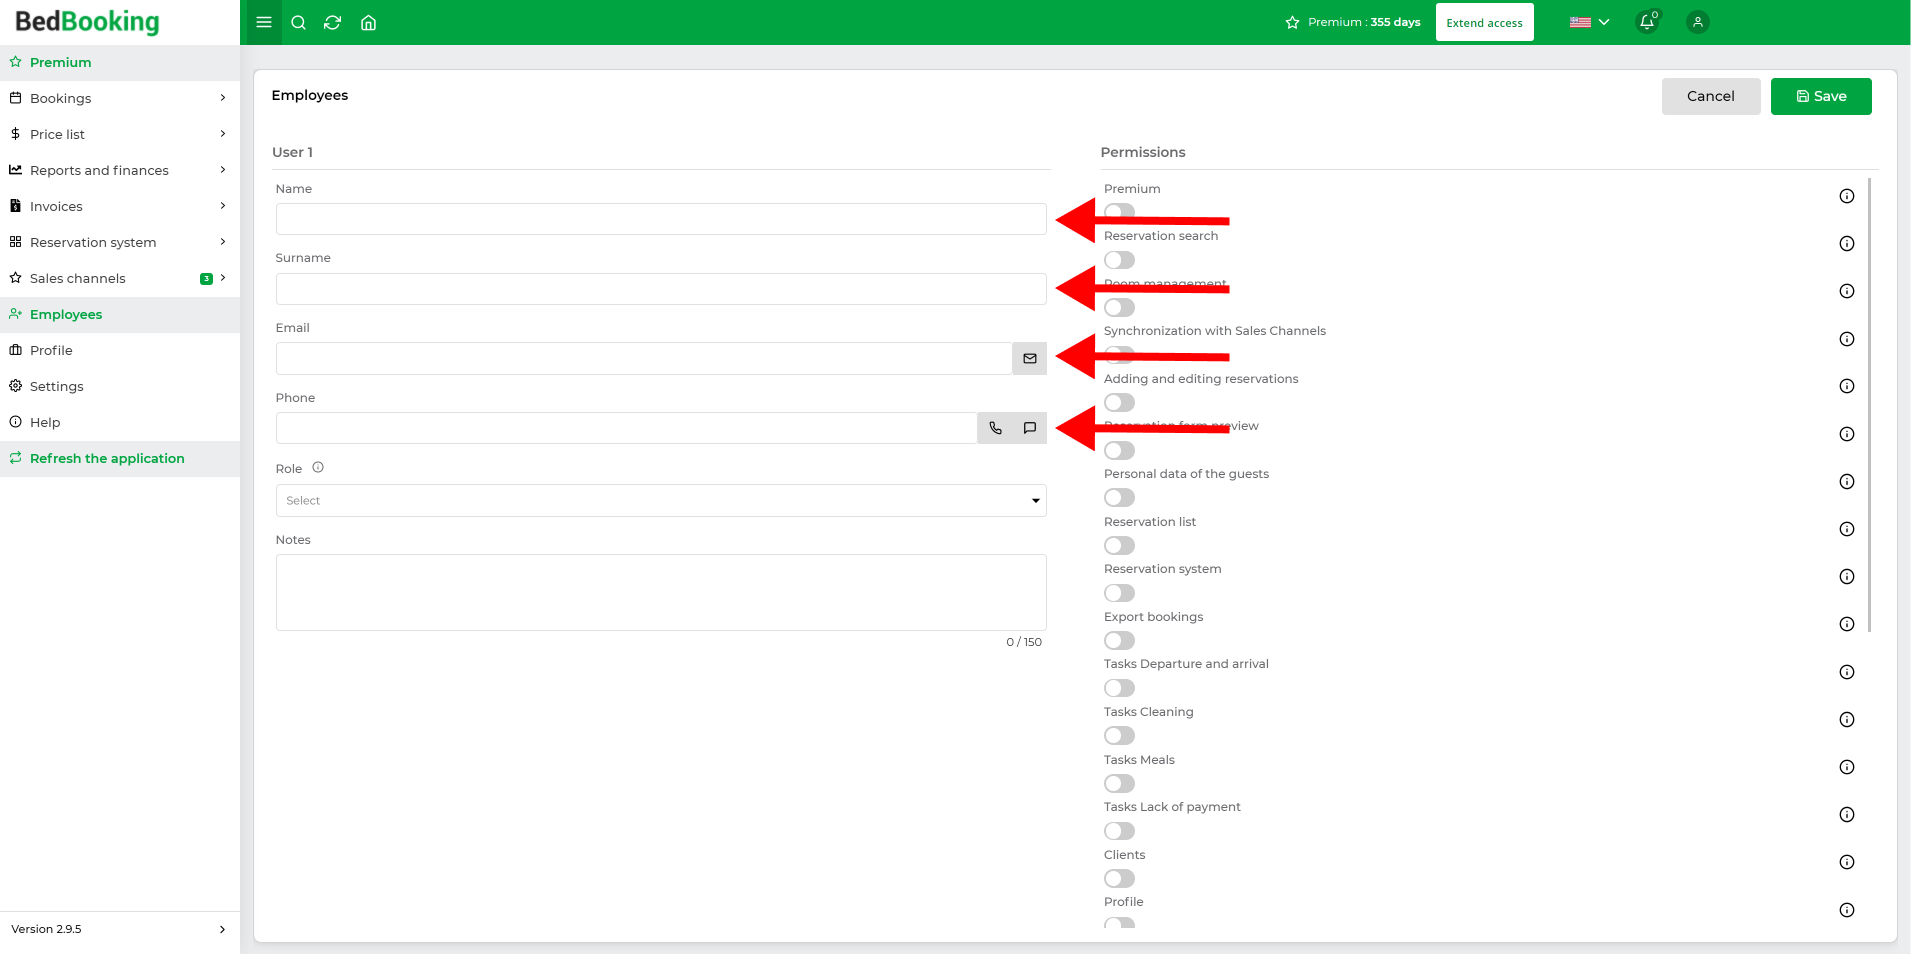Click the Extend access button
This screenshot has width=1911, height=954.
(1484, 22)
